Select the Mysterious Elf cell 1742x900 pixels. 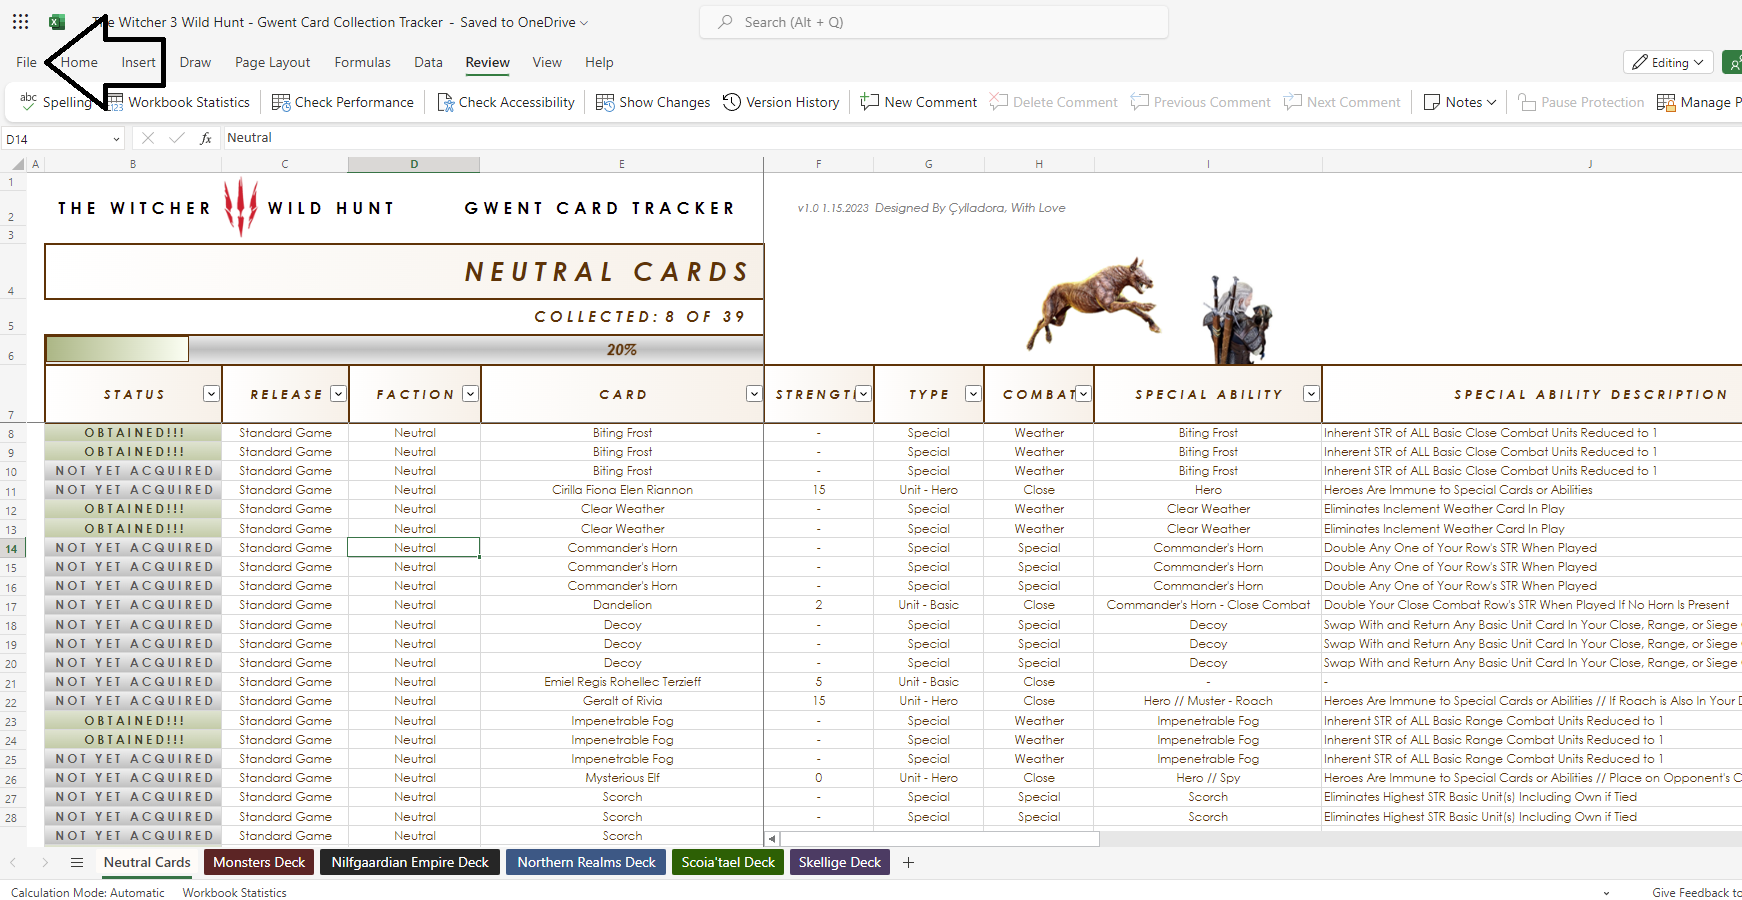pyautogui.click(x=622, y=778)
